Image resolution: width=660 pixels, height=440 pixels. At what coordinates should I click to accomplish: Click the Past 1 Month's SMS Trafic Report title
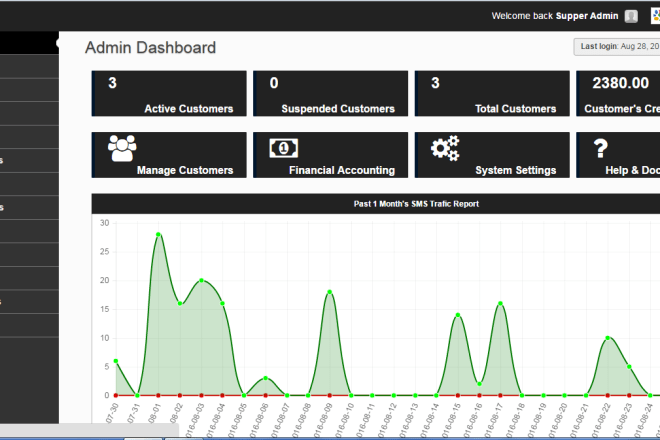[x=416, y=204]
